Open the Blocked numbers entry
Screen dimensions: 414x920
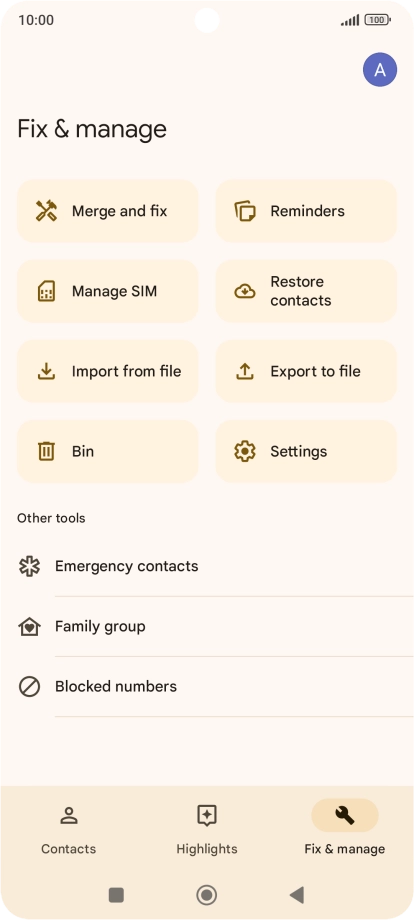pyautogui.click(x=207, y=686)
